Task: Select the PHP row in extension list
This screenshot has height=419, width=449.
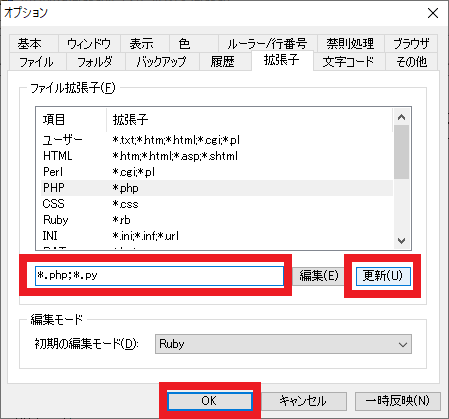Action: [x=217, y=188]
